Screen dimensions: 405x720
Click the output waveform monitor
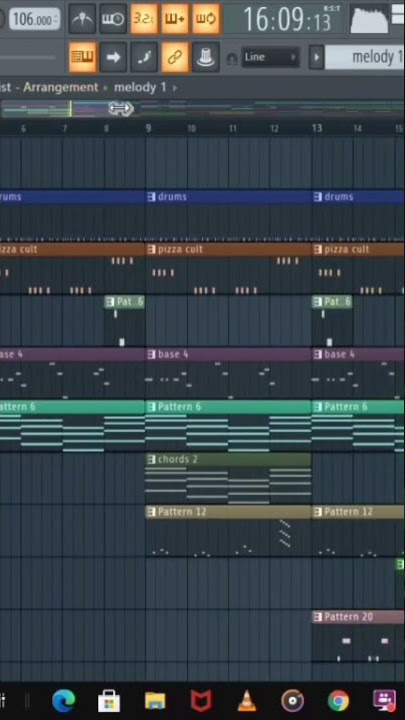(x=369, y=19)
